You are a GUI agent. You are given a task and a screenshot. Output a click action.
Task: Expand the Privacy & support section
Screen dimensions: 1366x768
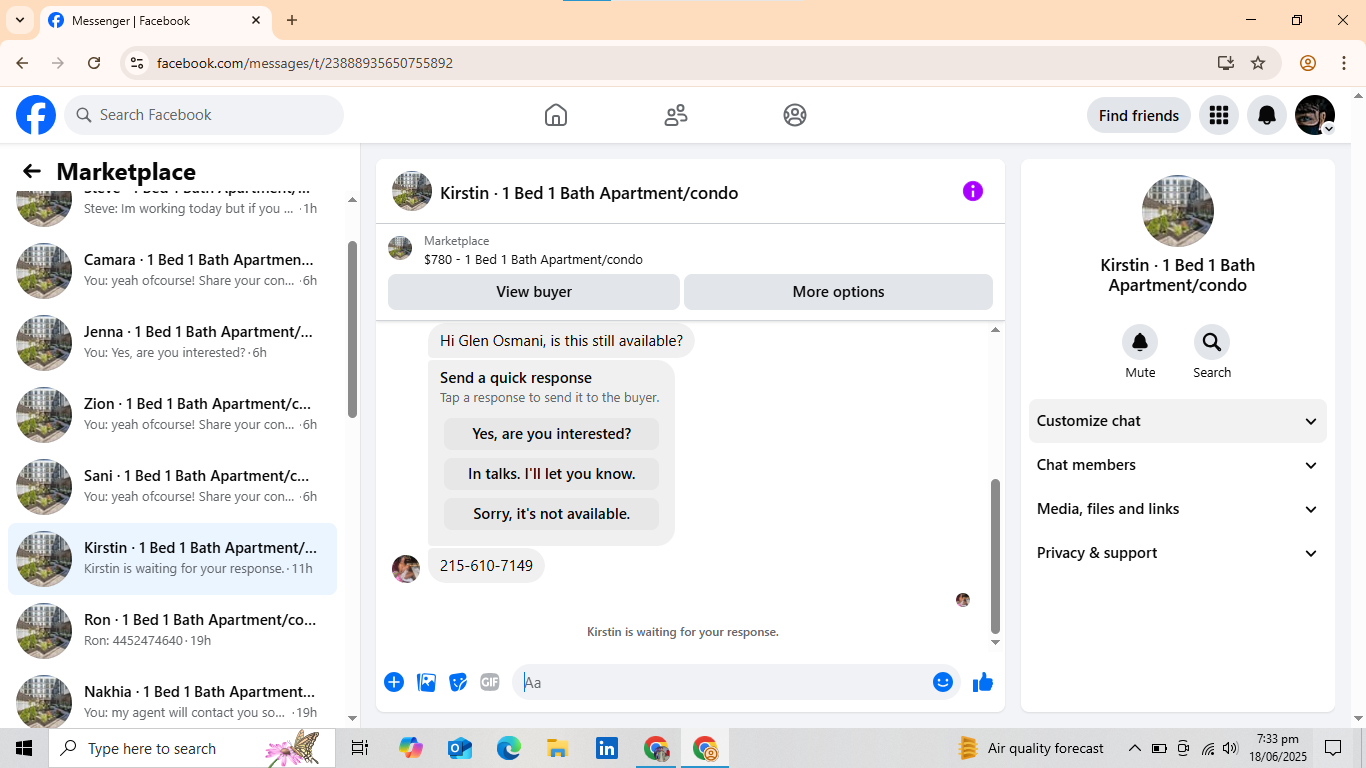tap(1178, 553)
